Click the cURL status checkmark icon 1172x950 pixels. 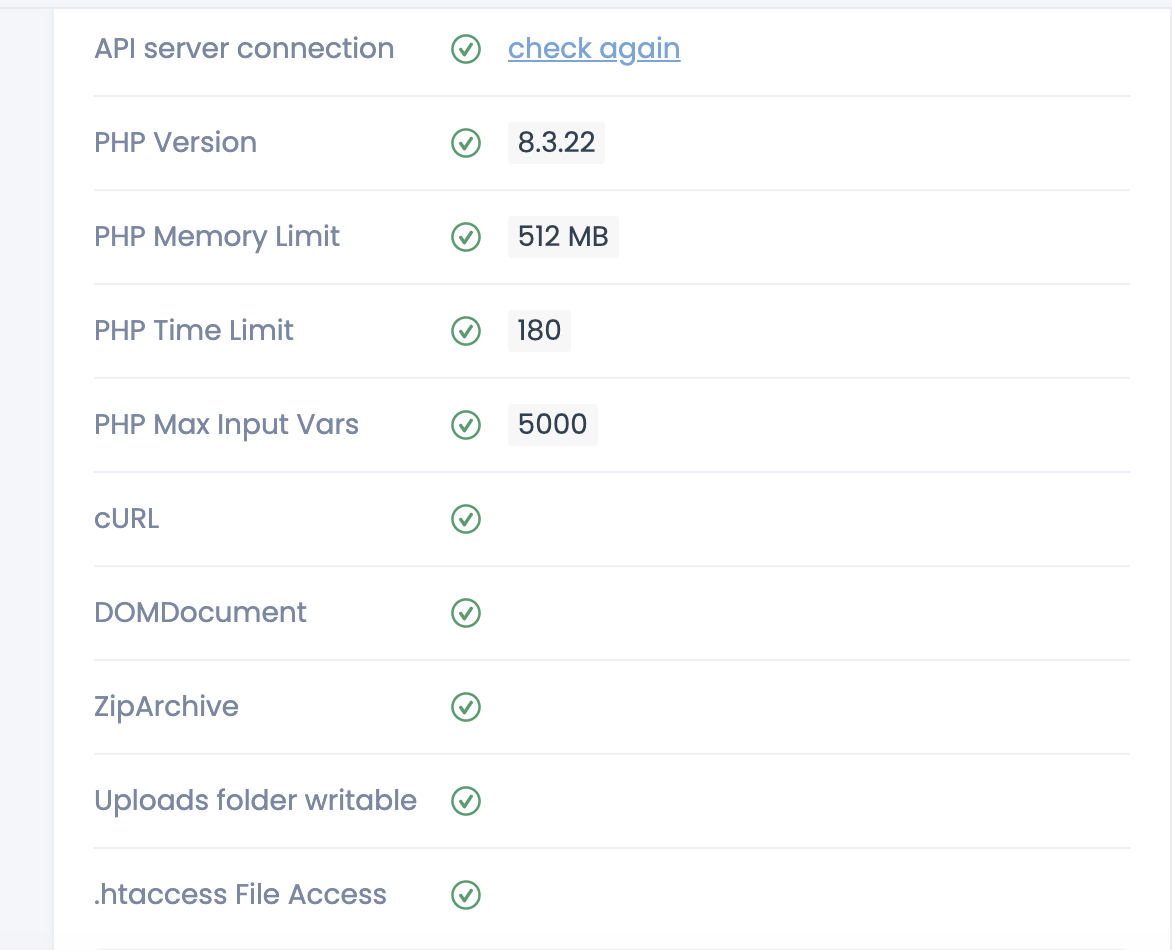[x=466, y=519]
